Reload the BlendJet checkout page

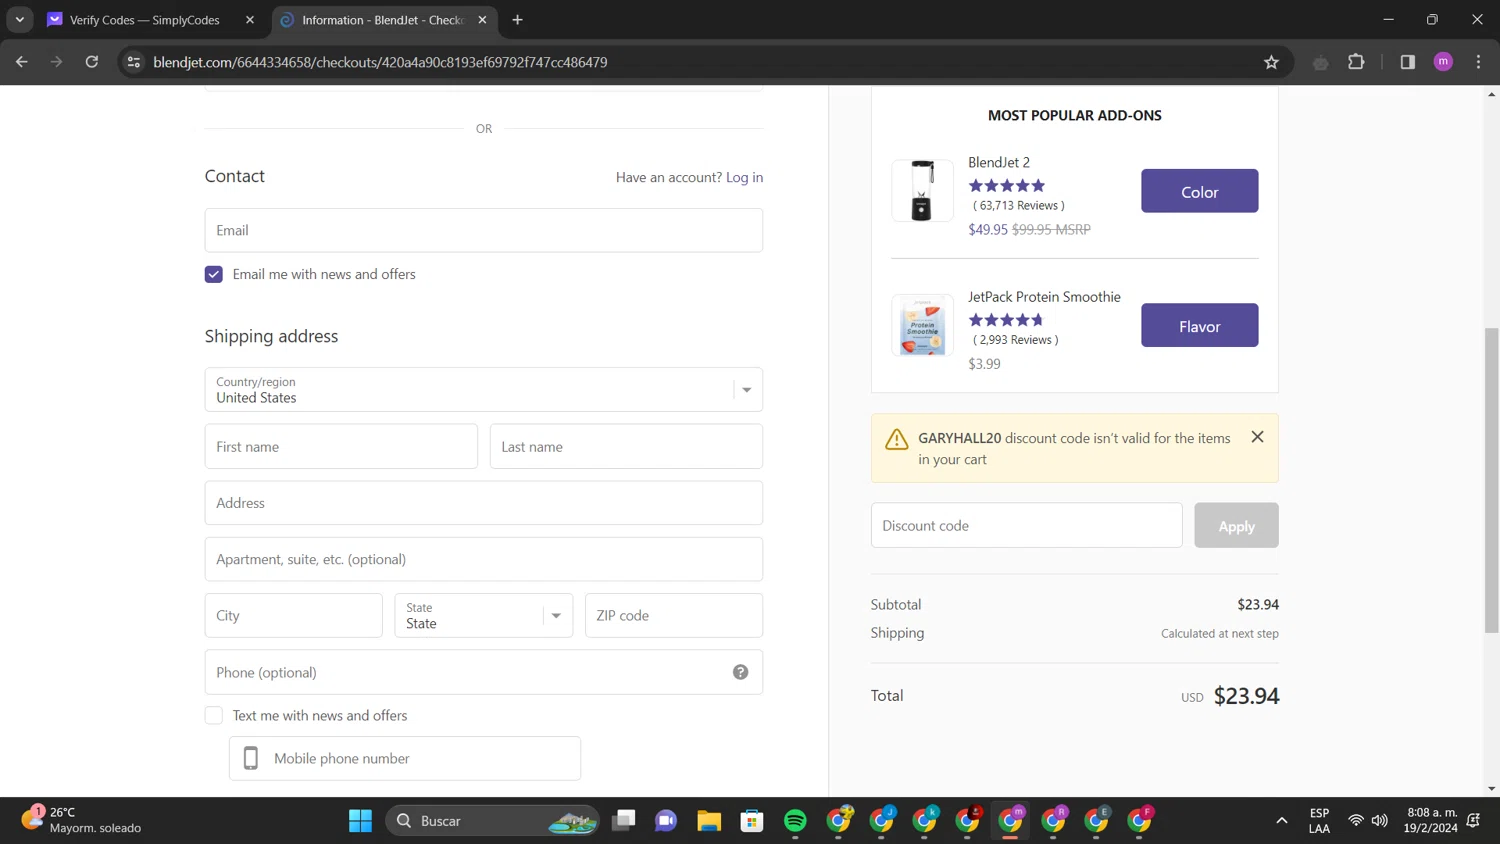click(x=92, y=62)
